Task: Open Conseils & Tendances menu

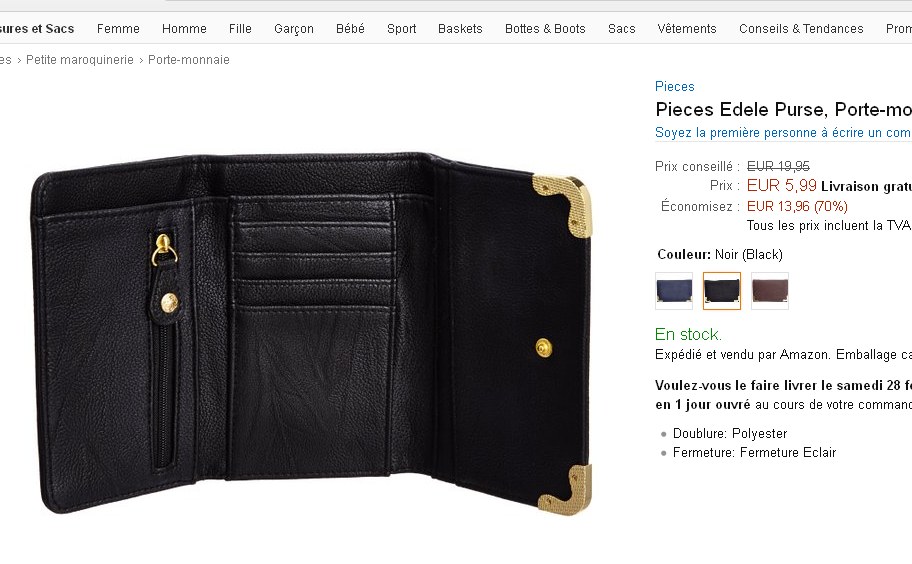Action: (x=801, y=29)
